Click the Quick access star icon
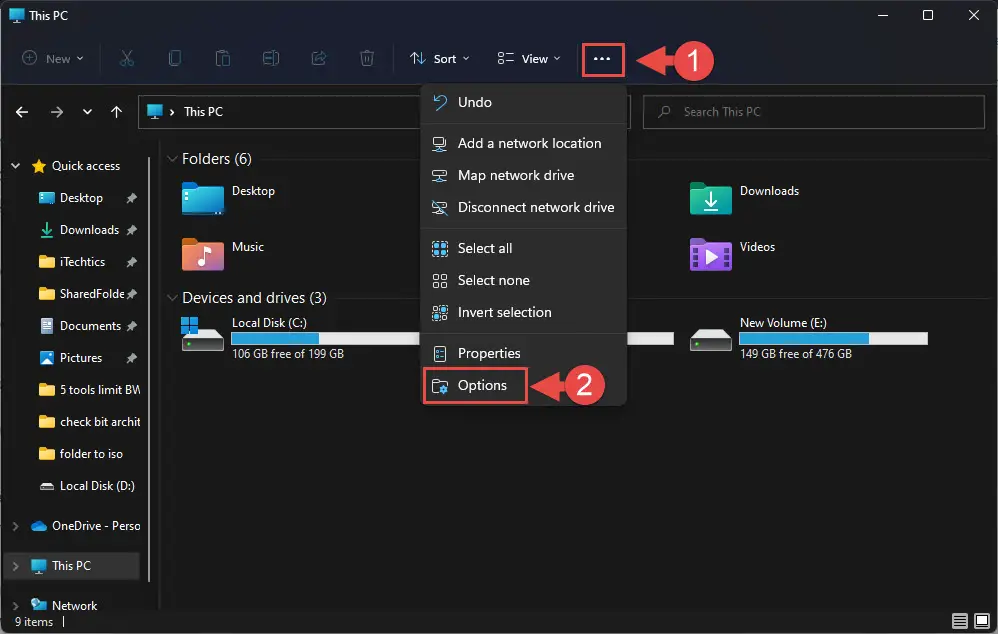Viewport: 998px width, 634px height. pyautogui.click(x=39, y=166)
